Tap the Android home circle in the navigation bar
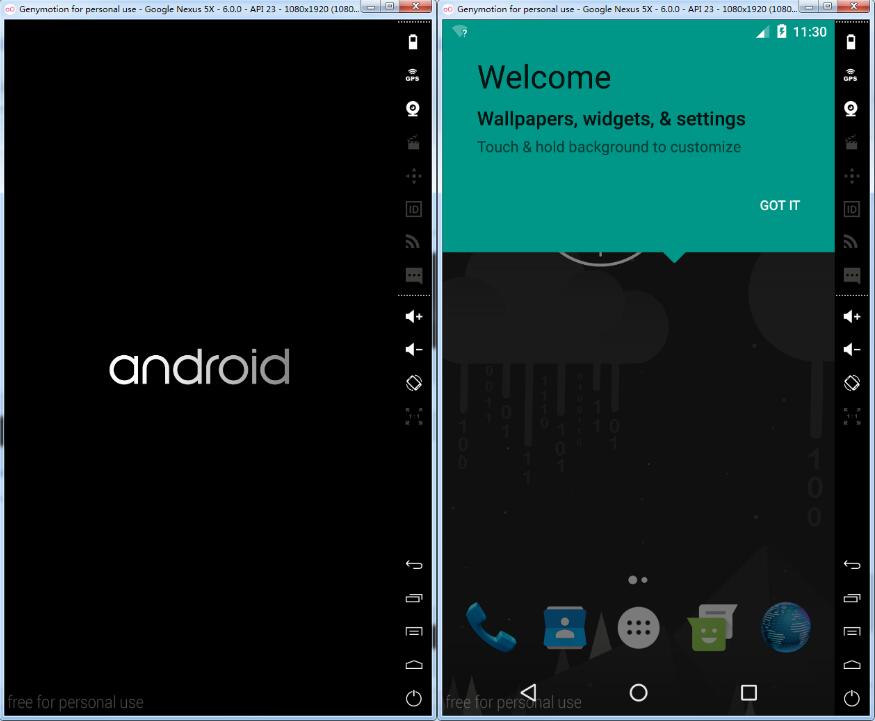 pos(638,693)
